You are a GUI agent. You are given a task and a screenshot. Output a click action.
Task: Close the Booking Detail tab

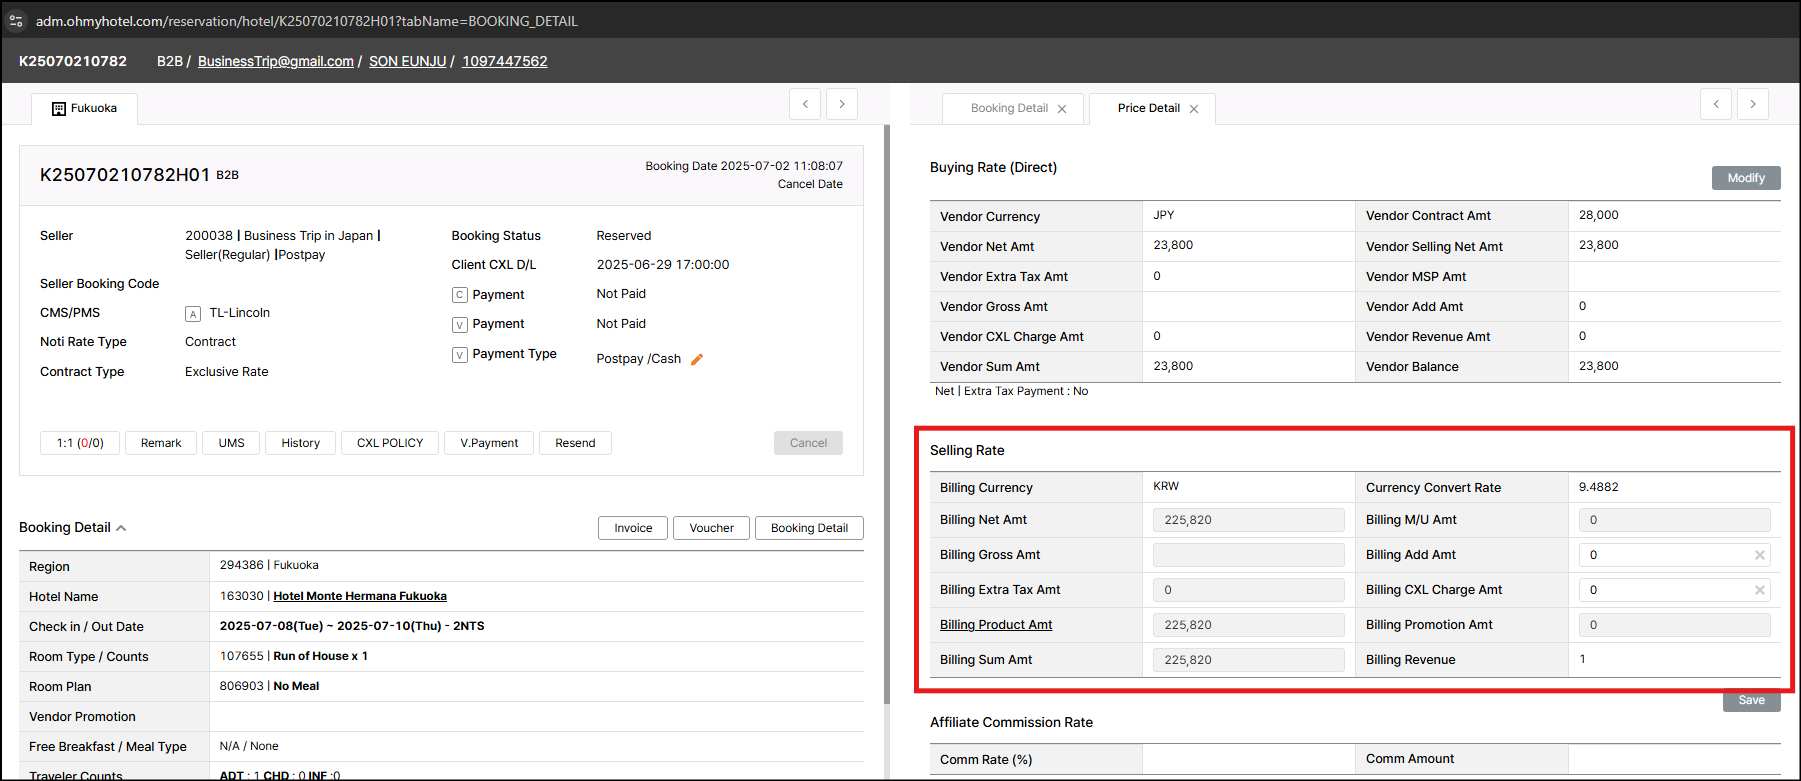pos(1062,109)
